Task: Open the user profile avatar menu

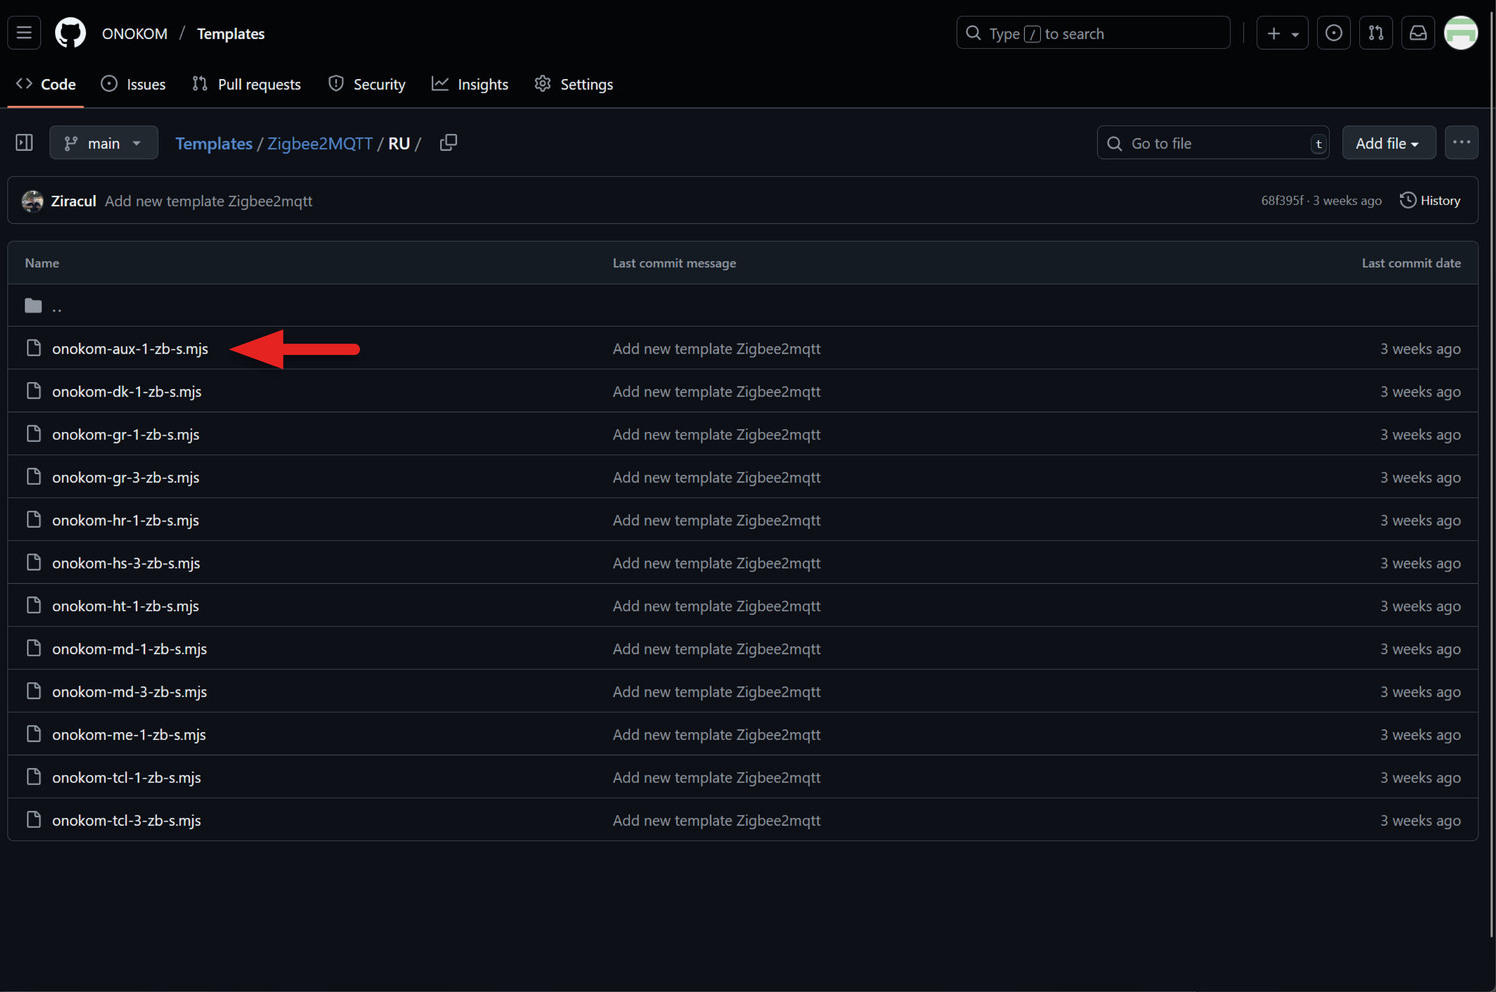Action: click(x=1461, y=33)
